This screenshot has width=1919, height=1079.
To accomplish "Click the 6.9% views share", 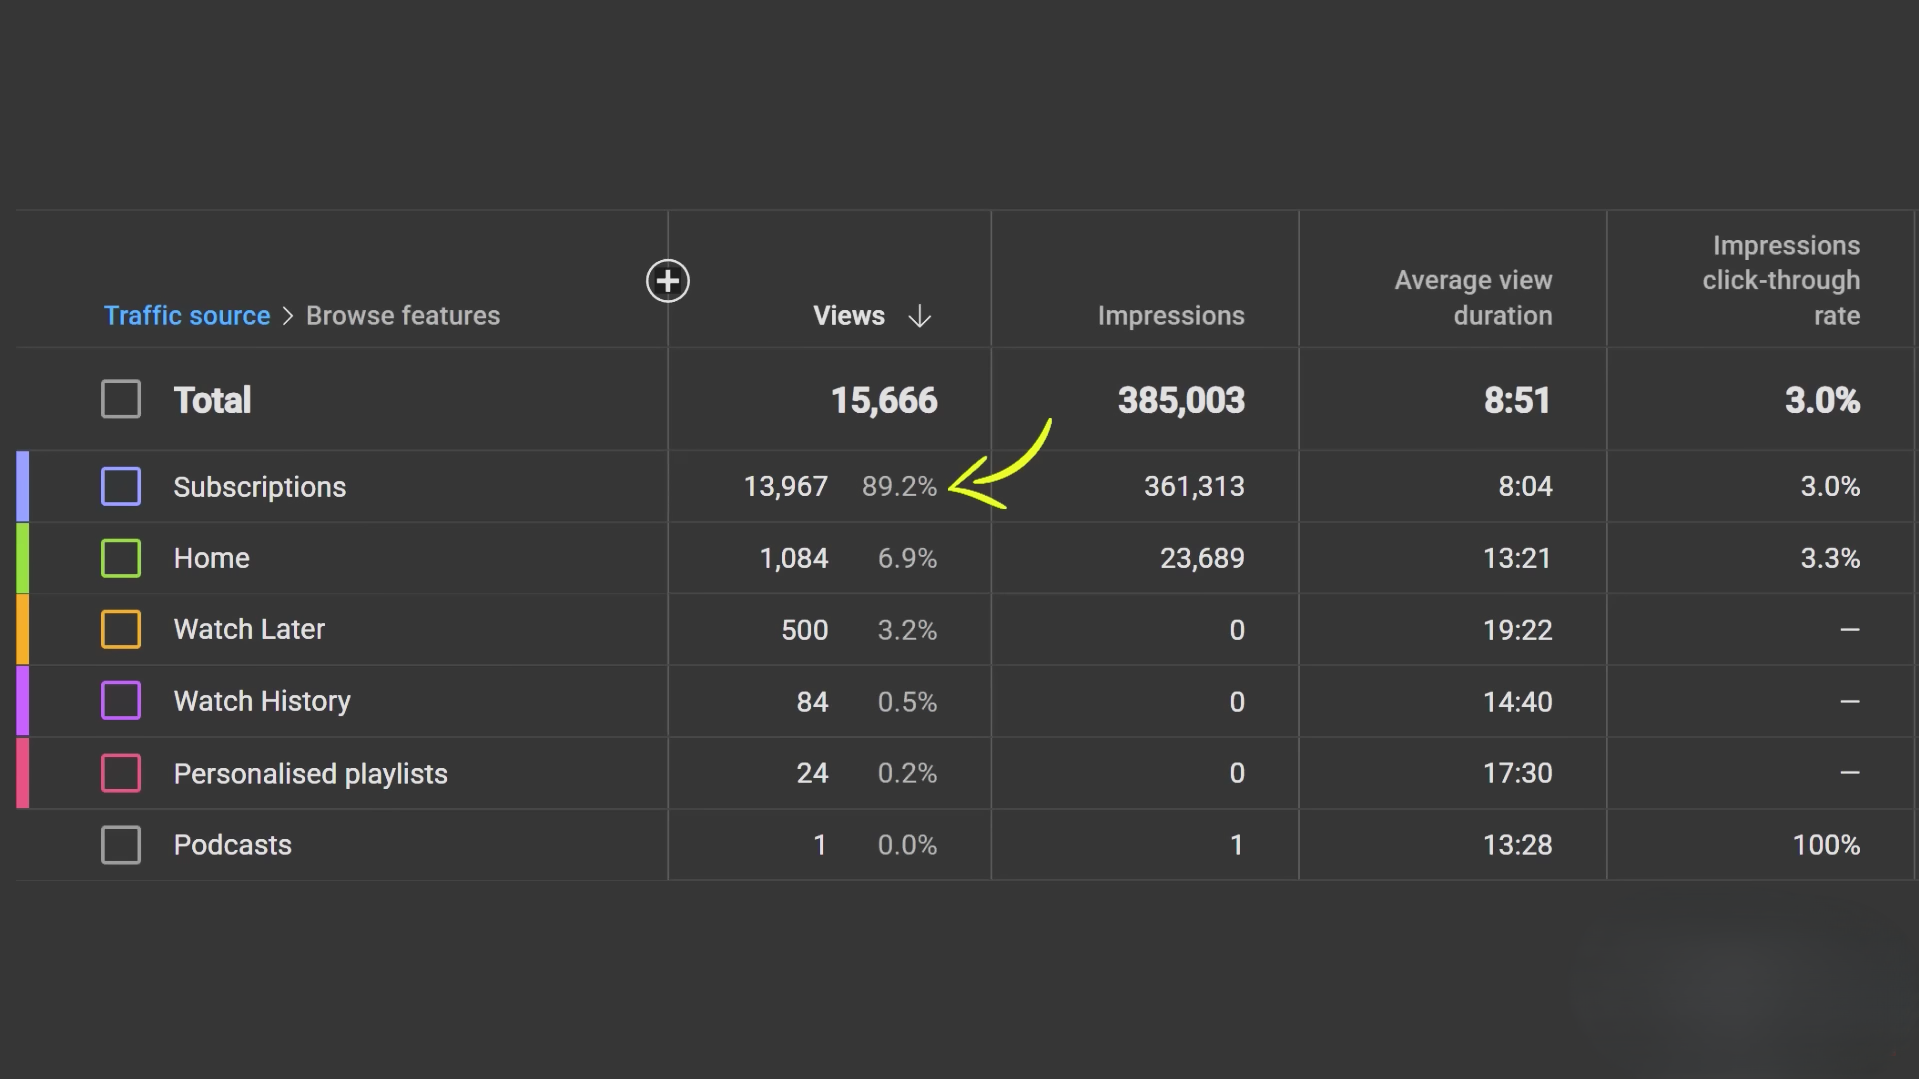I will click(907, 558).
